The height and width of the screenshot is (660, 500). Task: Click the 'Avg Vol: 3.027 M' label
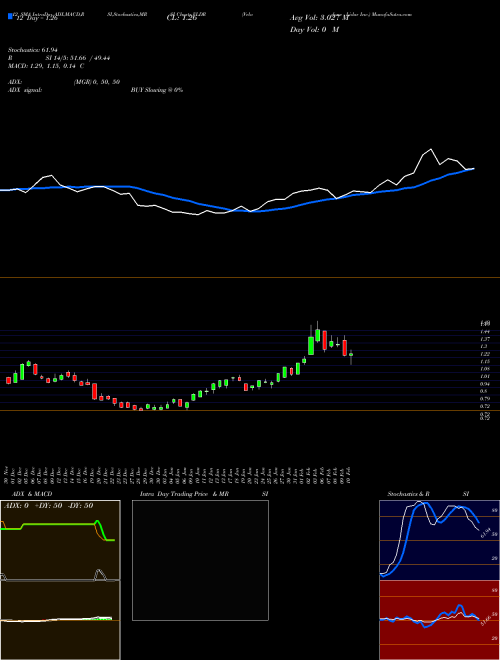pos(319,18)
